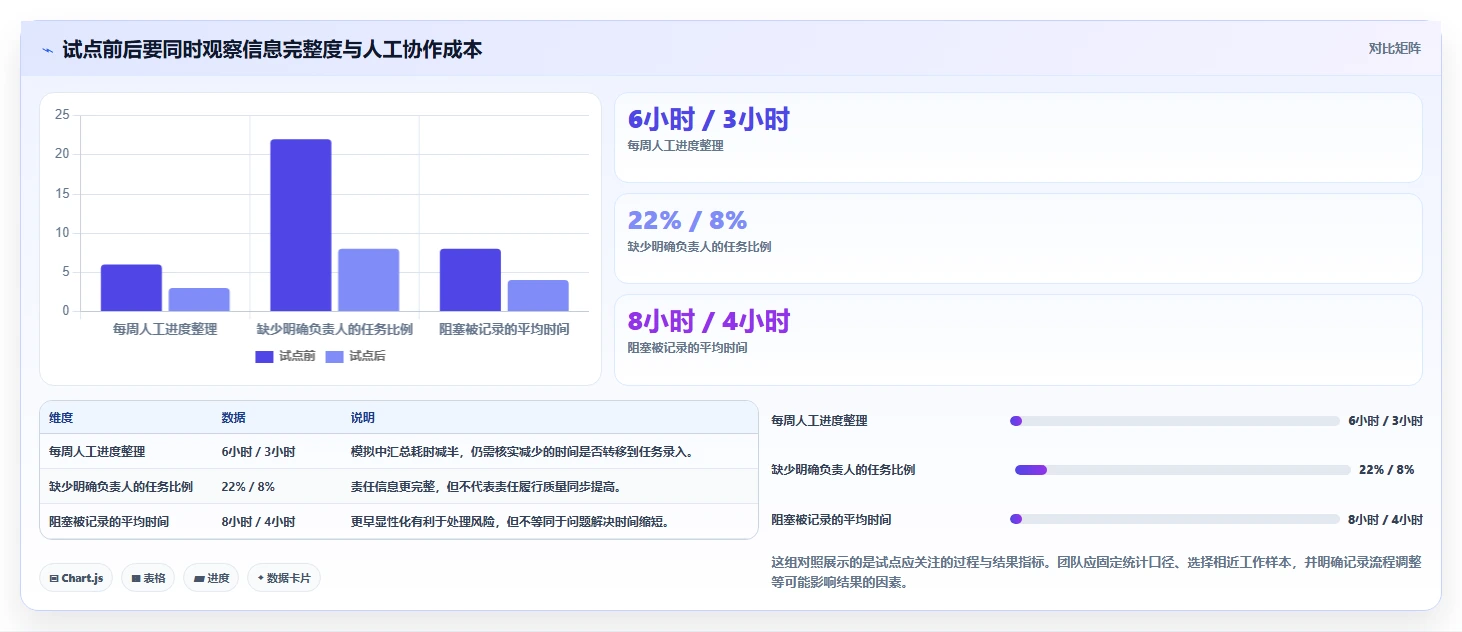Click the 说明 table column header
1462x632 pixels.
362,418
